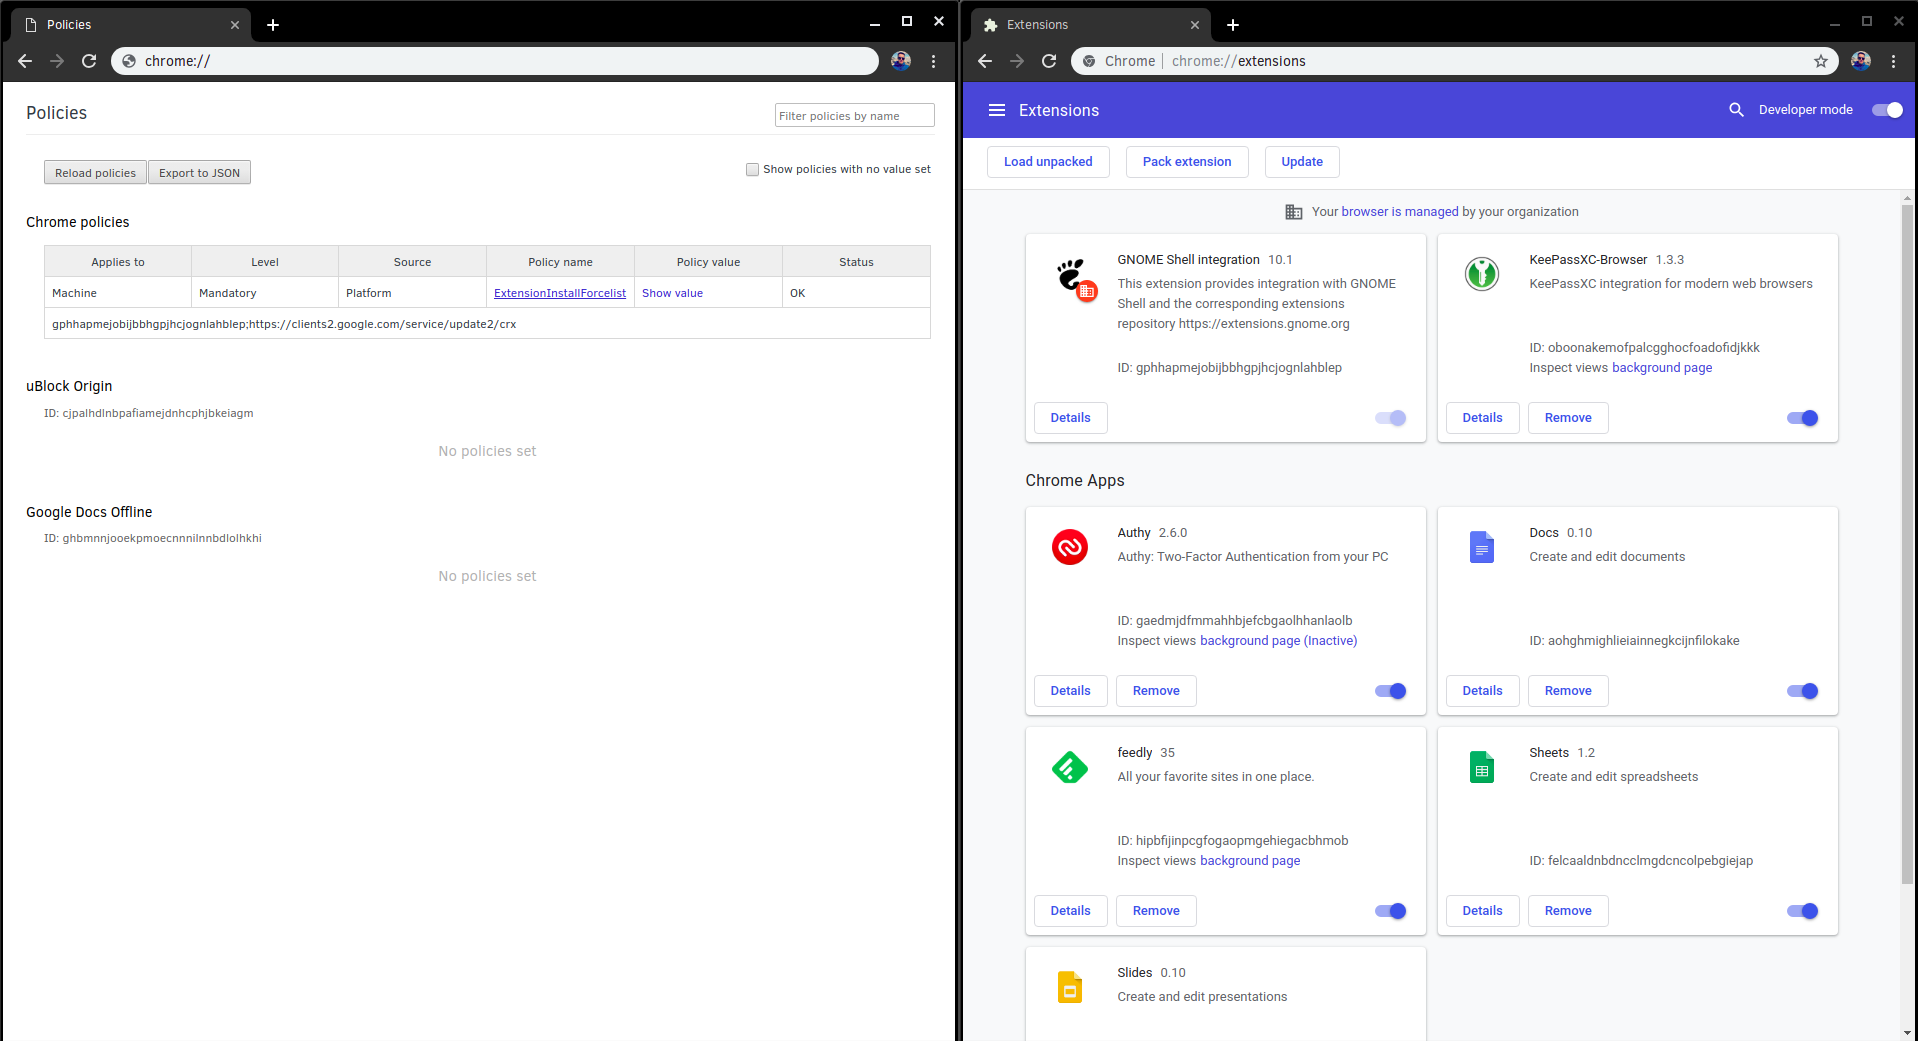Open the Extensions hamburger menu
The width and height of the screenshot is (1918, 1041).
(996, 110)
